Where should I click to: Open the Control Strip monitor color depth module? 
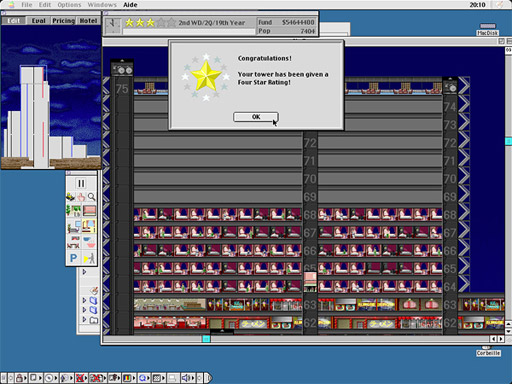pos(129,378)
